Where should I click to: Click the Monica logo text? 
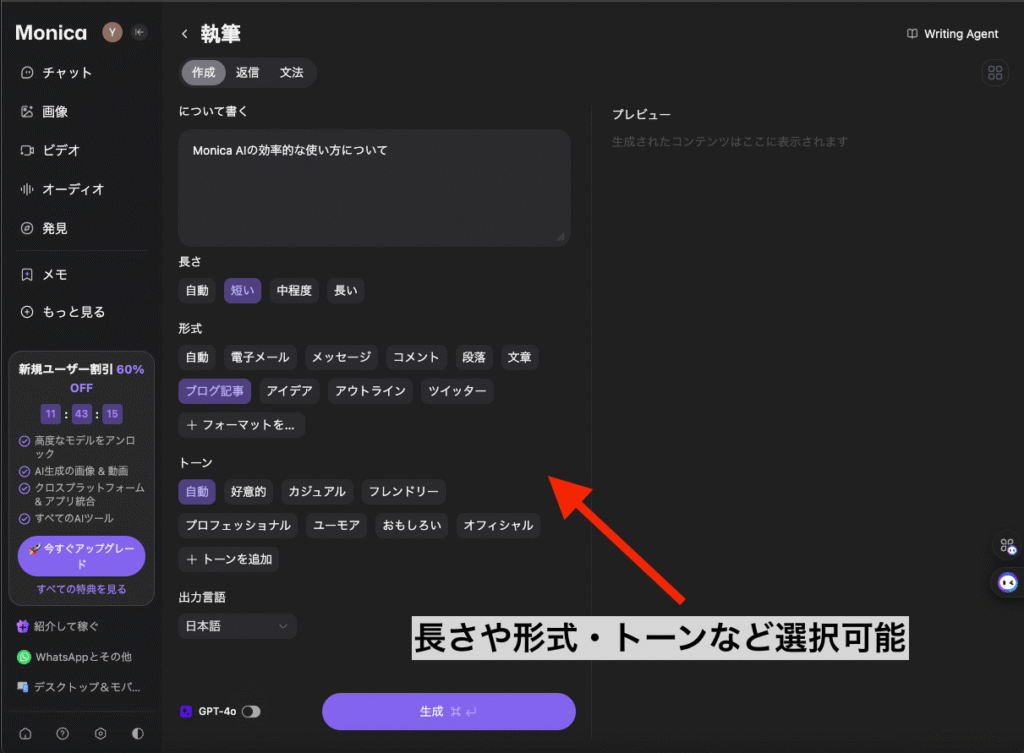(51, 33)
